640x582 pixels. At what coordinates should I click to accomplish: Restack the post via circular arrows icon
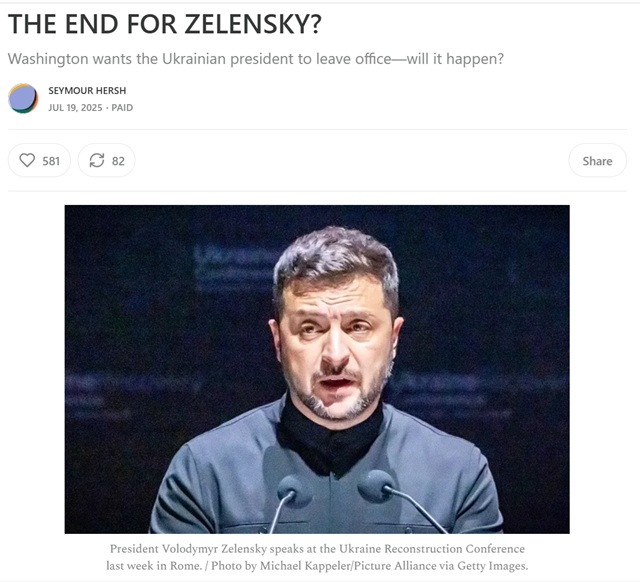tap(97, 160)
